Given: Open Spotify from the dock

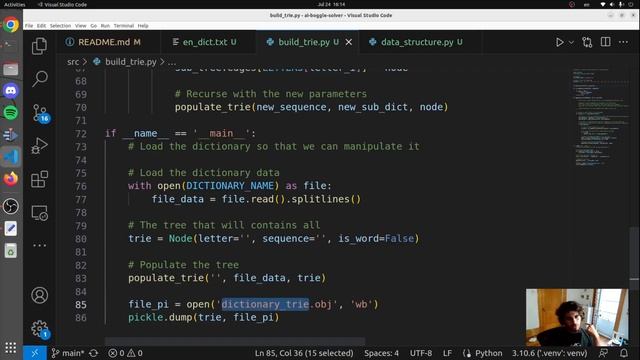Looking at the screenshot, I should [x=11, y=112].
